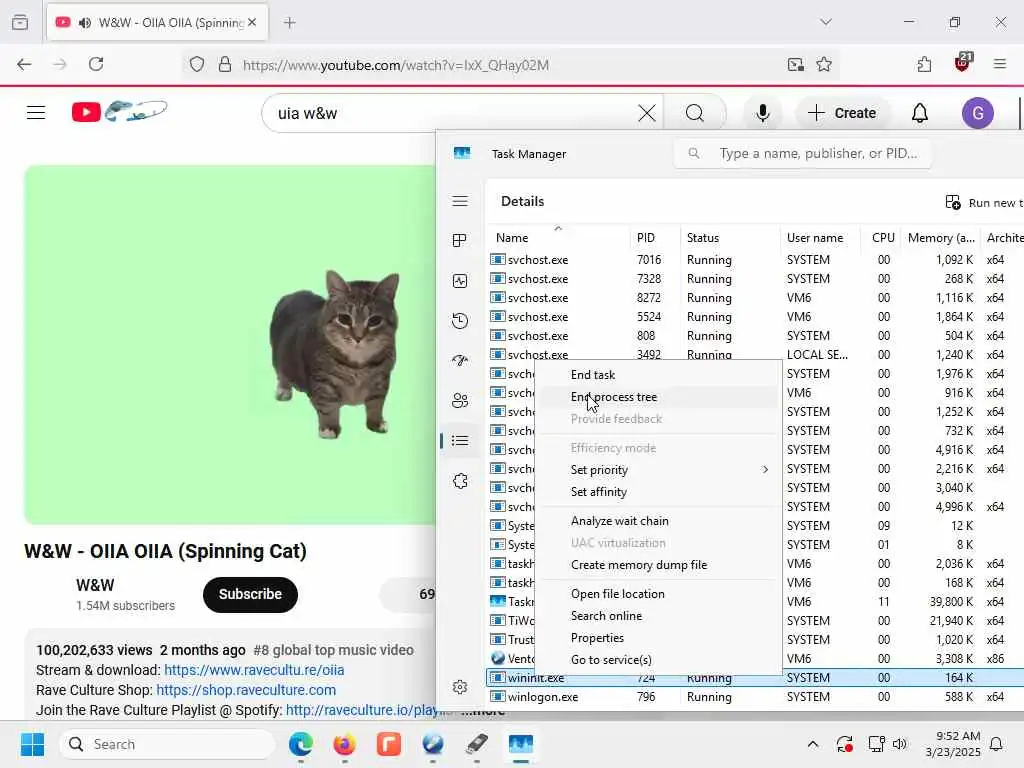1024x768 pixels.
Task: Reload the YouTube page
Action: click(96, 64)
